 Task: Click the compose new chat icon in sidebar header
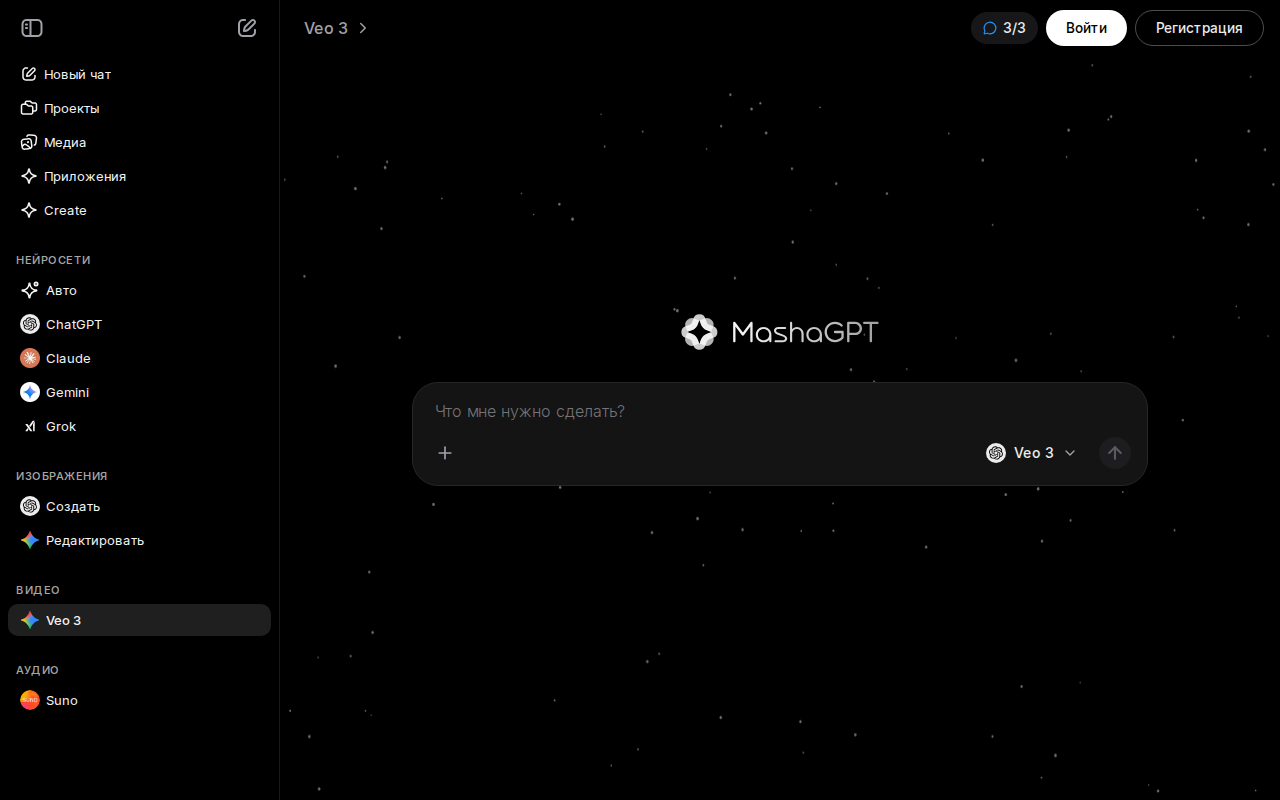[247, 28]
